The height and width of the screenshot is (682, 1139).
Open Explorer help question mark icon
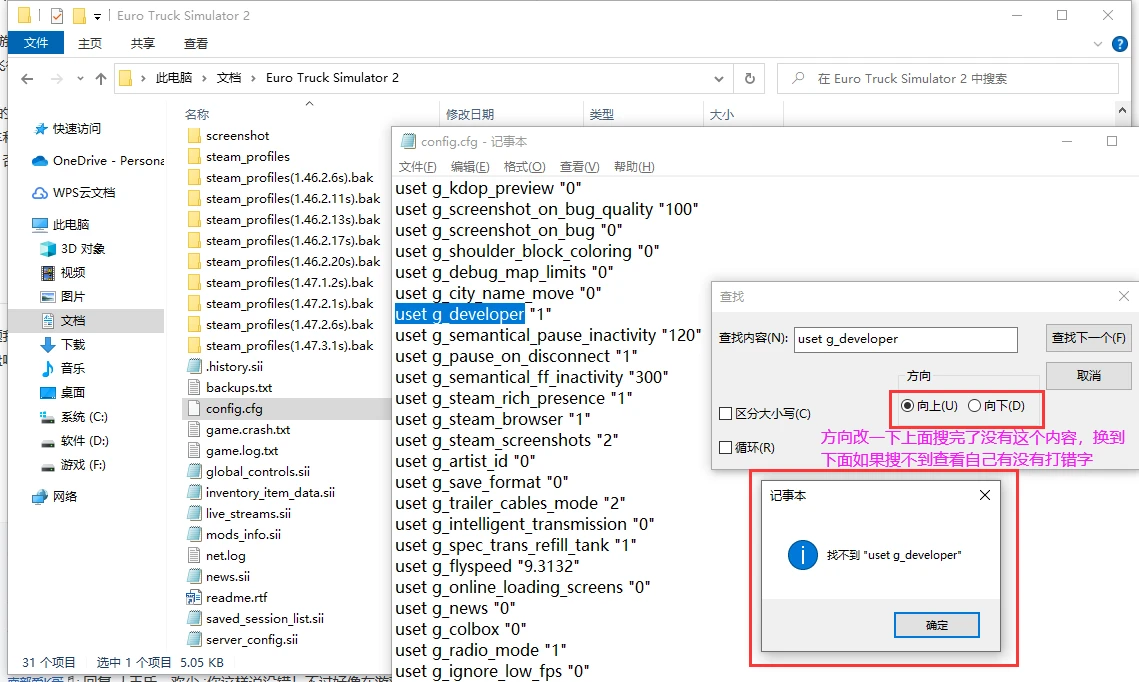1120,44
